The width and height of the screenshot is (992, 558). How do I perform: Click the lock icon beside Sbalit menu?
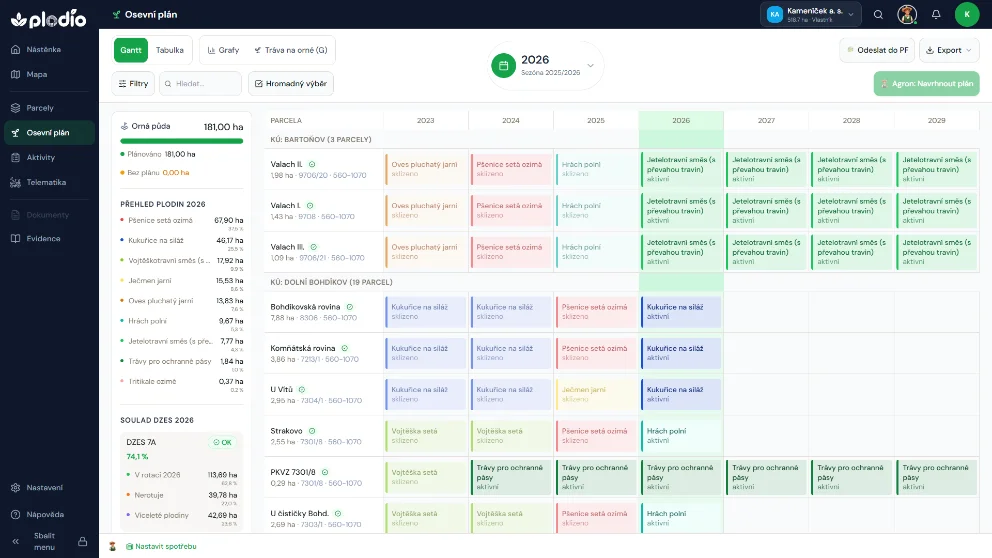point(82,542)
